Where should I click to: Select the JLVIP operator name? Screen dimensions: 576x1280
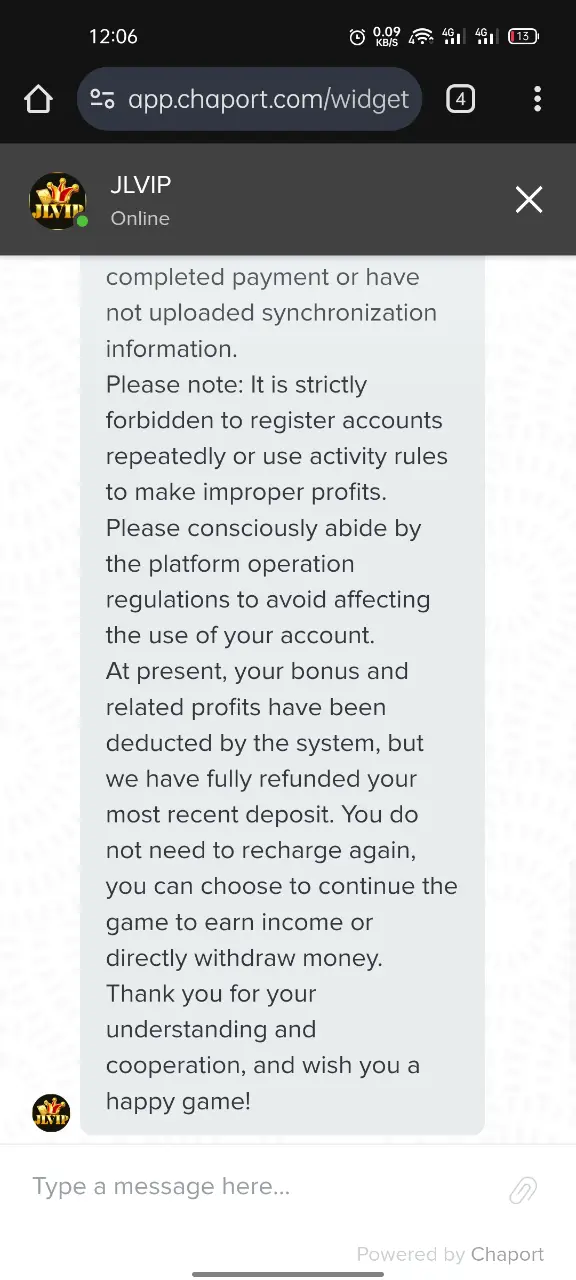(x=141, y=185)
